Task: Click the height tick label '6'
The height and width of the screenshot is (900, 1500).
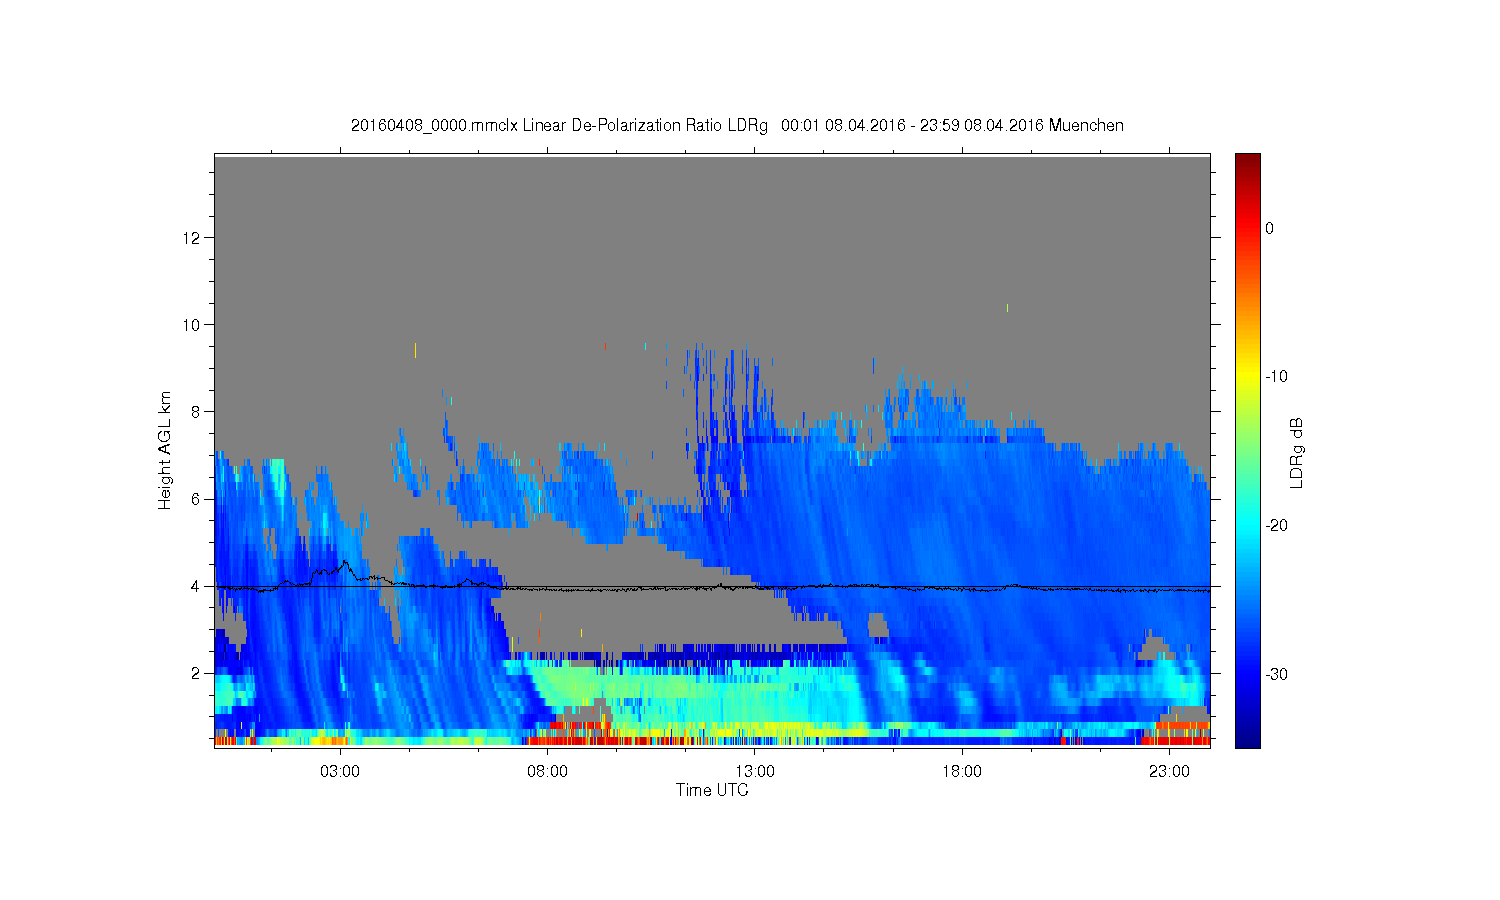Action: click(195, 499)
